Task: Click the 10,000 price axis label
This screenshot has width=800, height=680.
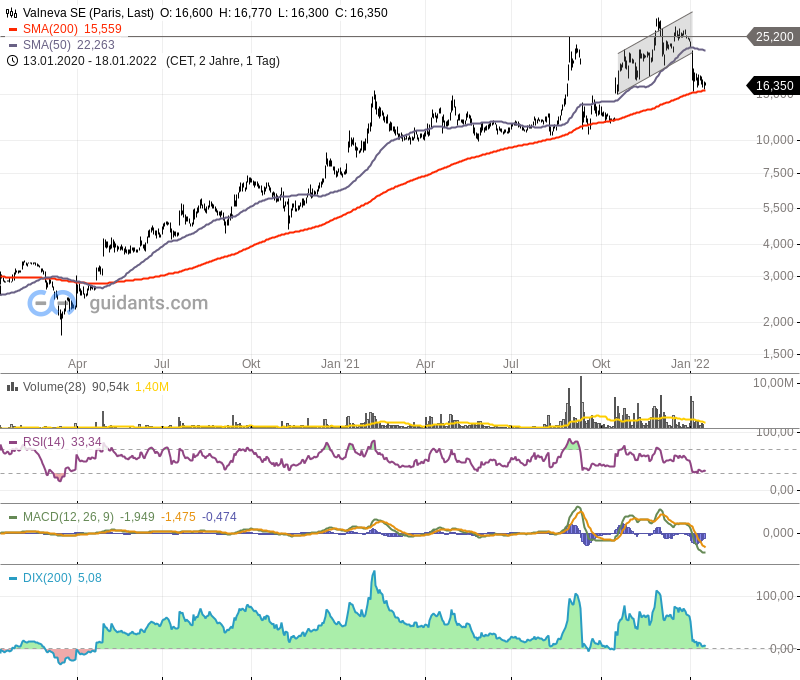Action: coord(775,140)
